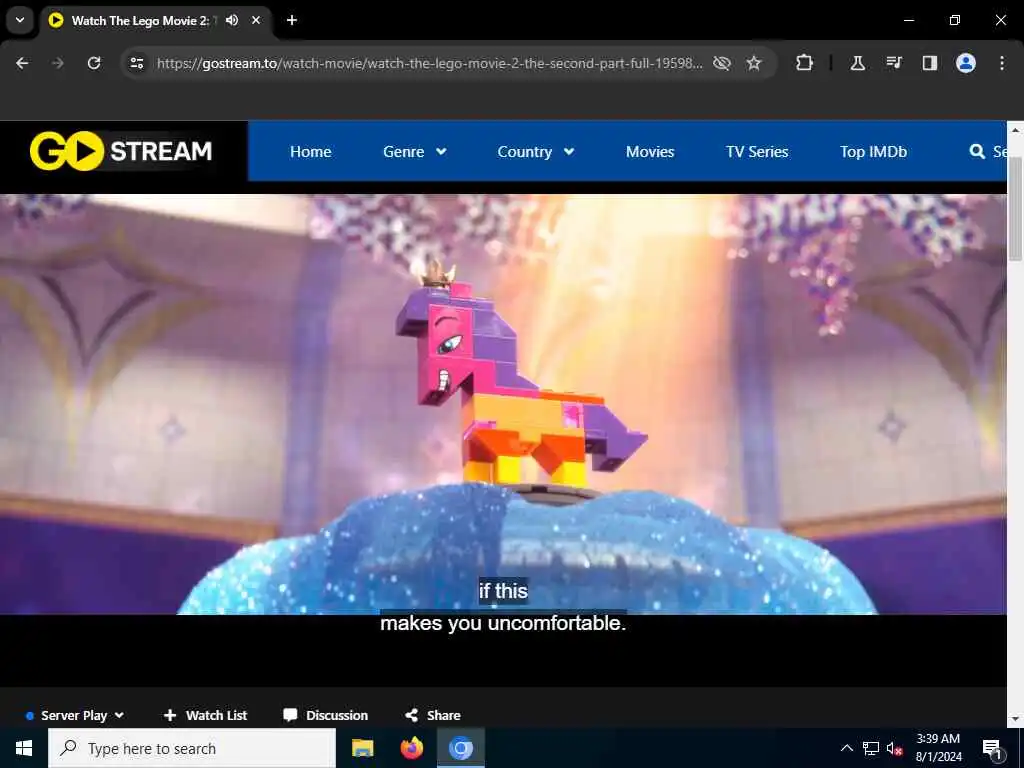Open the Server Play dropdown

click(x=74, y=715)
